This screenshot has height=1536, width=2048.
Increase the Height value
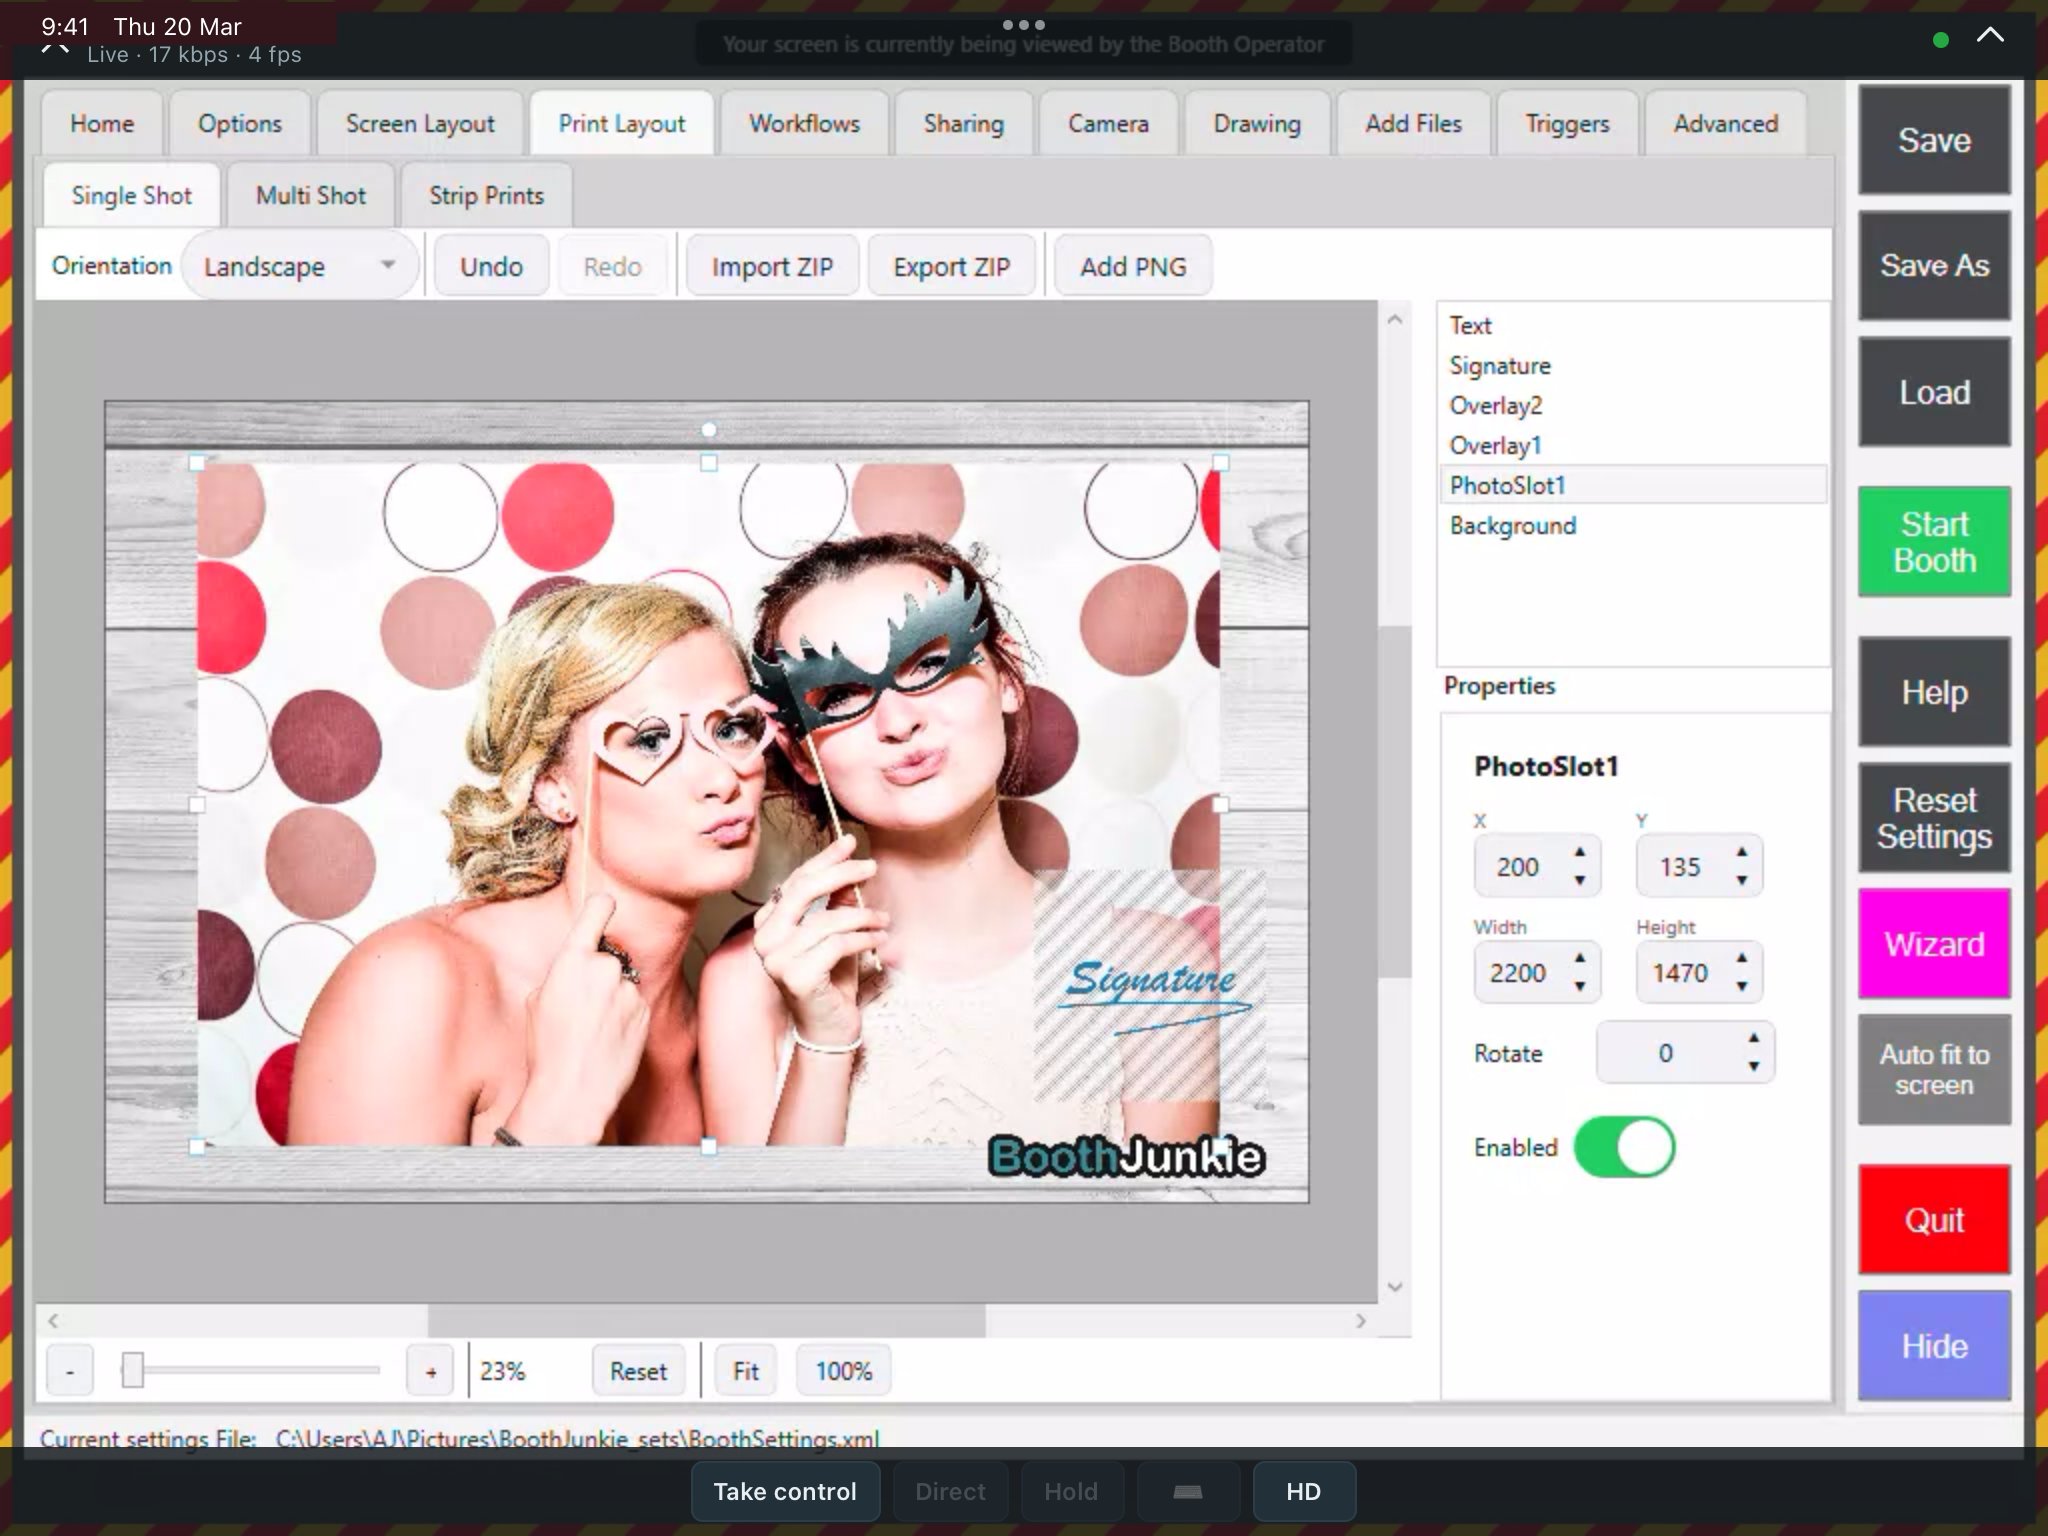pyautogui.click(x=1742, y=959)
